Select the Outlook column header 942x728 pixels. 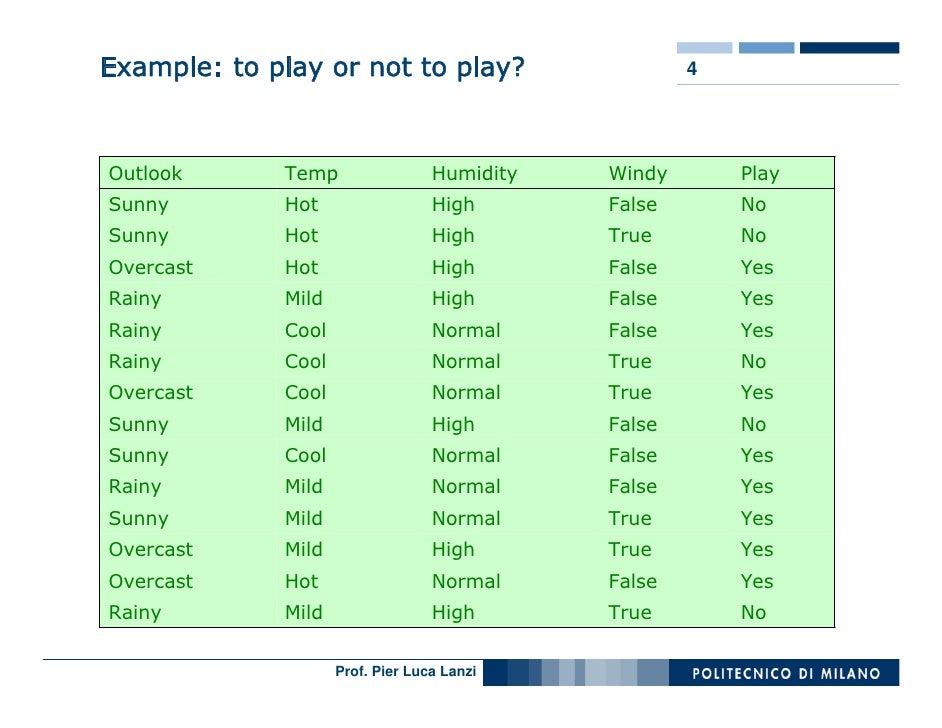145,173
